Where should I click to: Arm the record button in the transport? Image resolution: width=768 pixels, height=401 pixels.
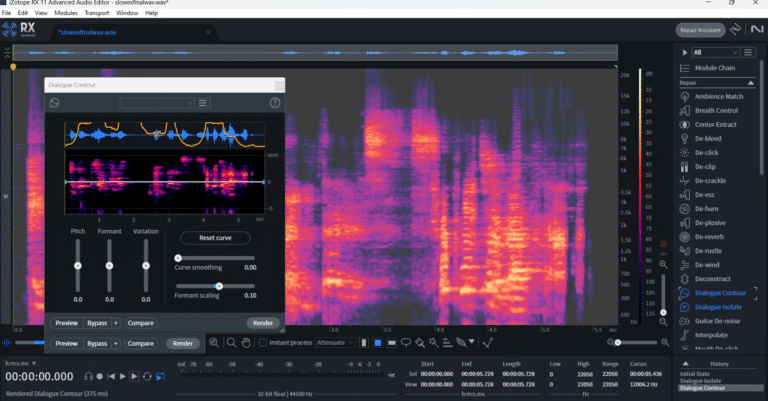pos(99,377)
